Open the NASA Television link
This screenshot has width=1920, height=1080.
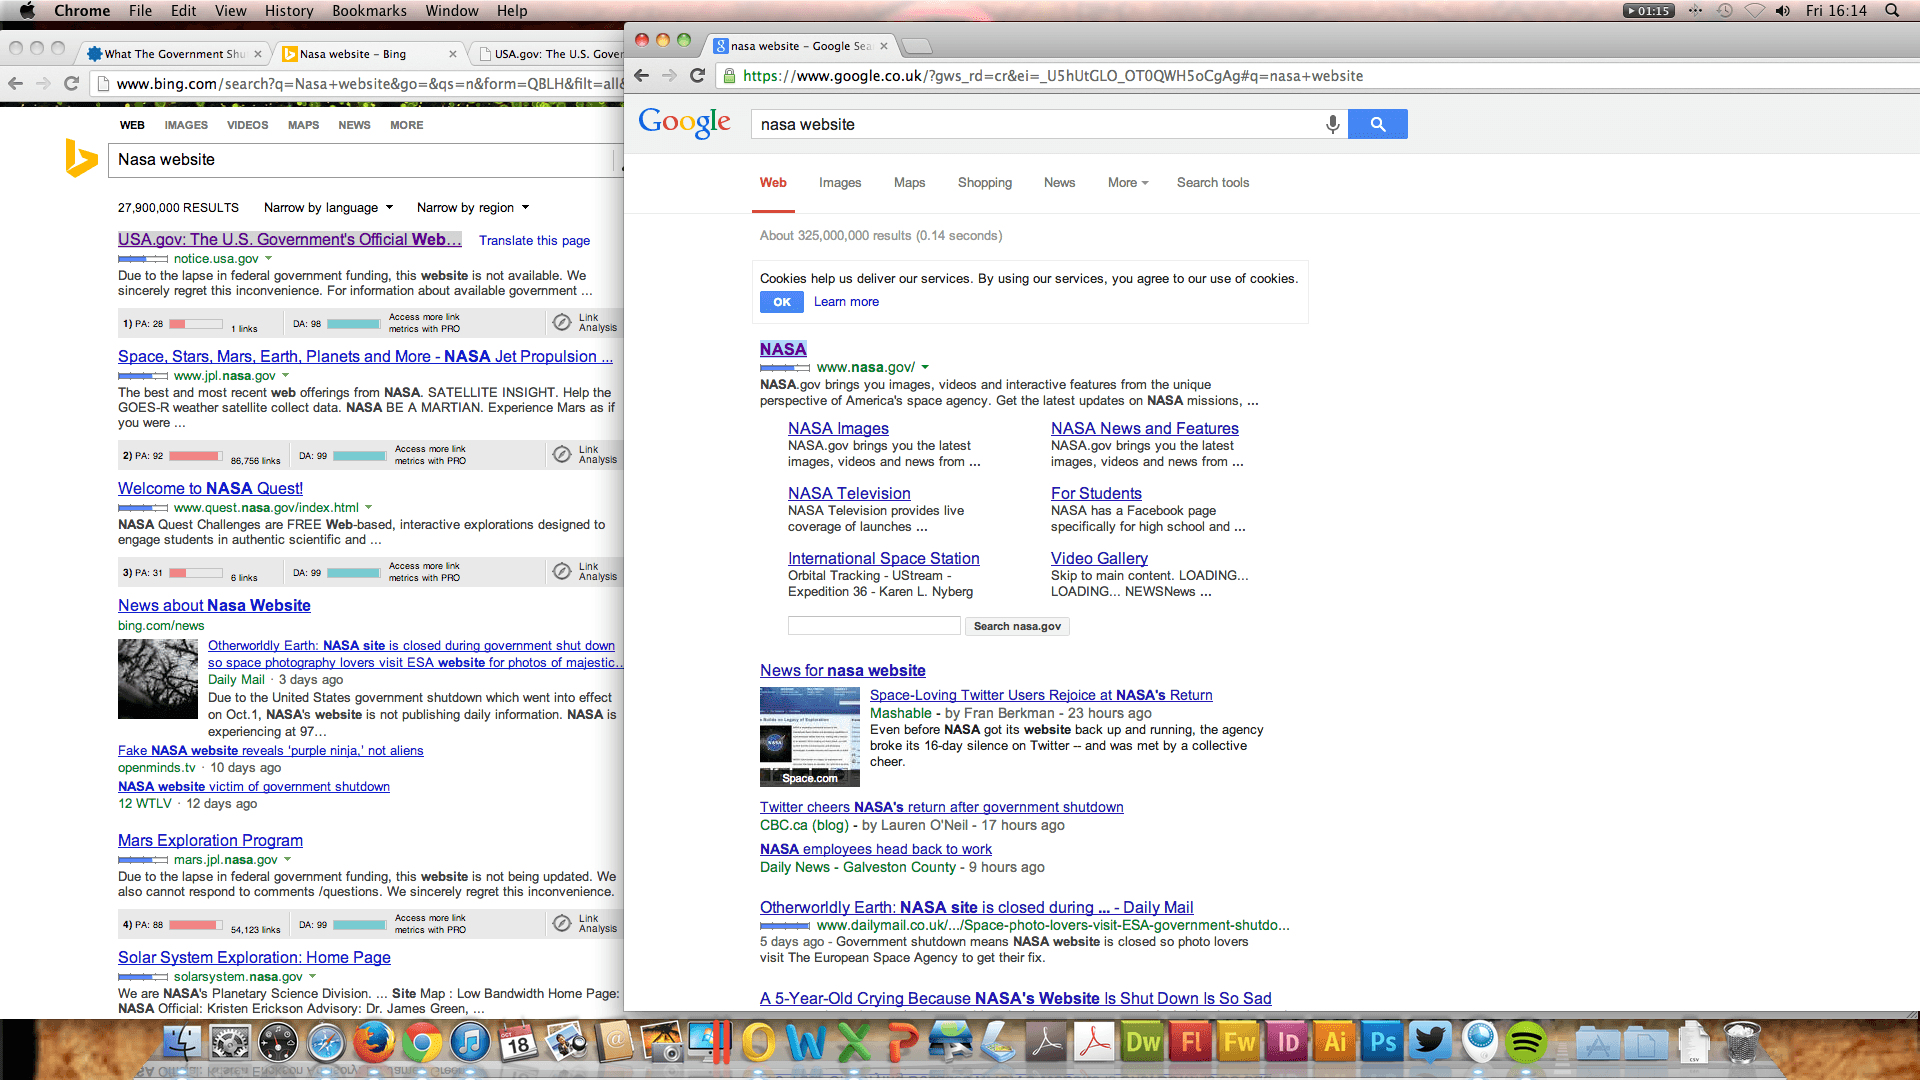pos(849,494)
